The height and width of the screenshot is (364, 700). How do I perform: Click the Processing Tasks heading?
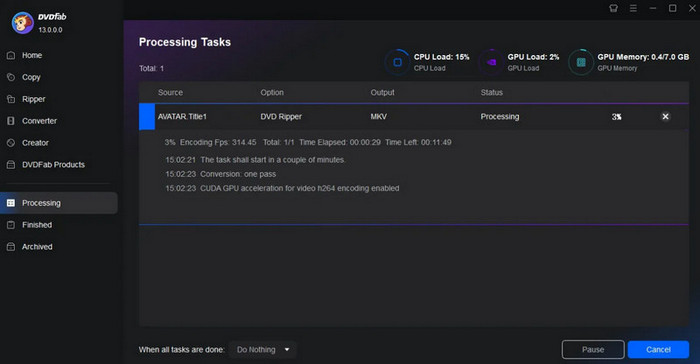point(185,42)
